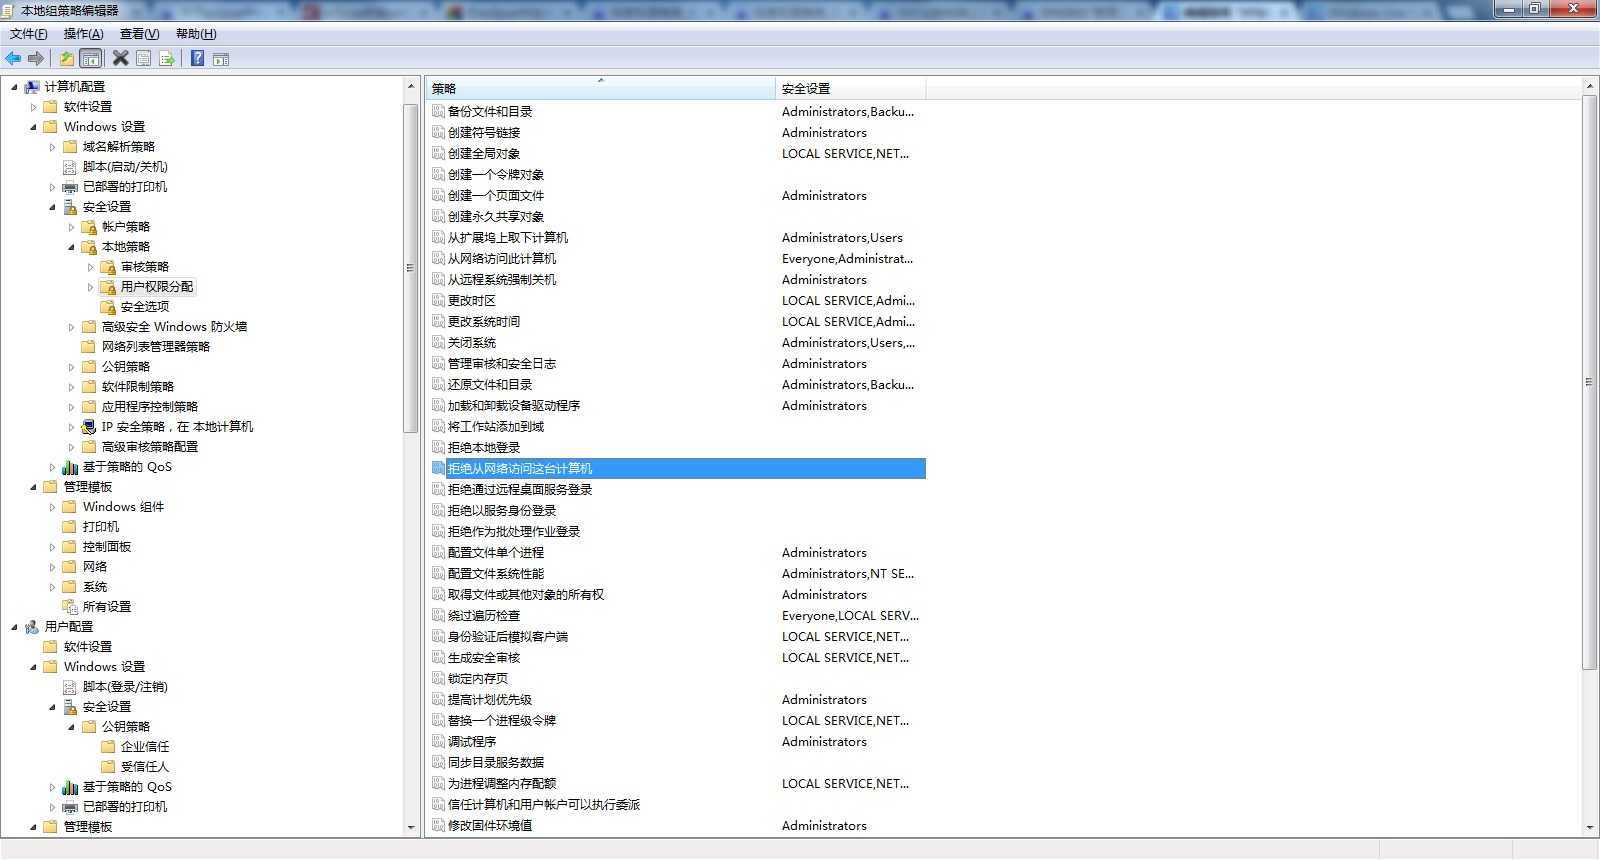
Task: Toggle the Show/Hide Action Pane toolbar icon
Action: tap(221, 59)
